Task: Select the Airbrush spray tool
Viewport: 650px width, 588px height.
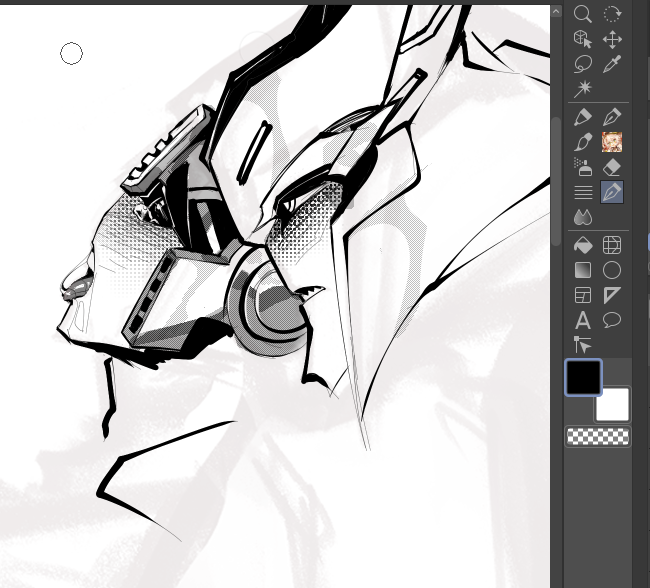Action: [583, 167]
